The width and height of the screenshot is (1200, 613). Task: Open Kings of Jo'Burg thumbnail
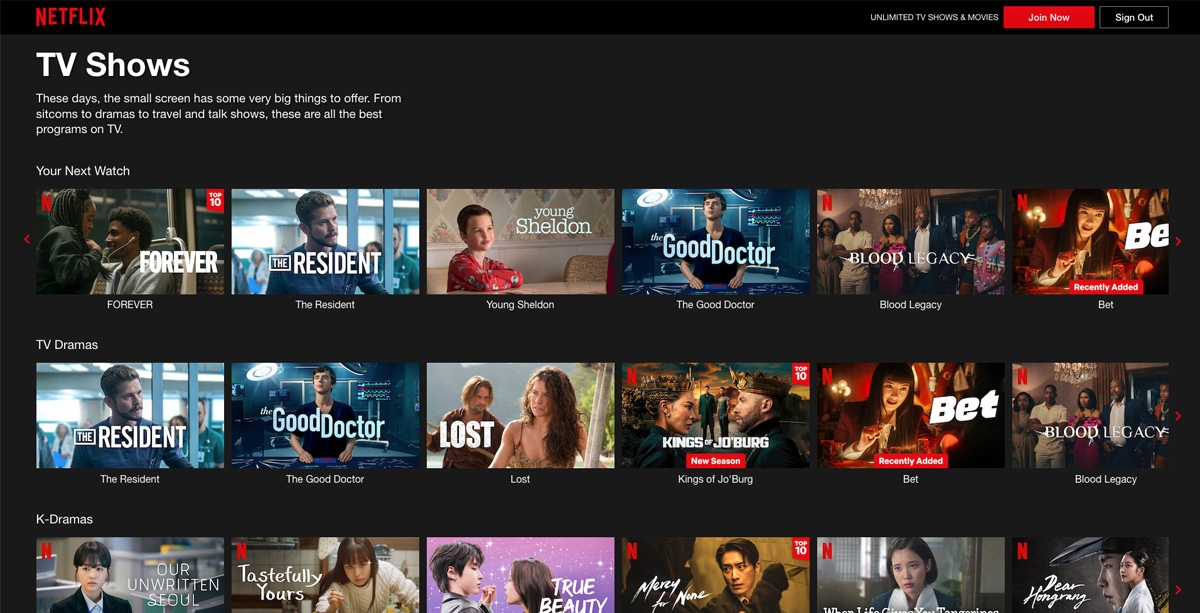click(x=715, y=416)
